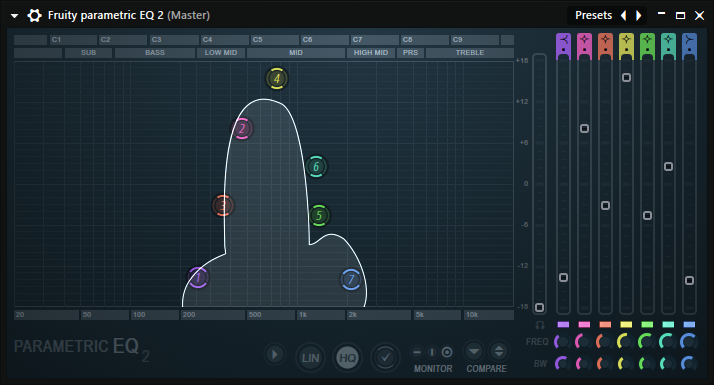Screen dimensions: 714x385
Task: Open the plugin options dropdown arrow
Action: 15,16
